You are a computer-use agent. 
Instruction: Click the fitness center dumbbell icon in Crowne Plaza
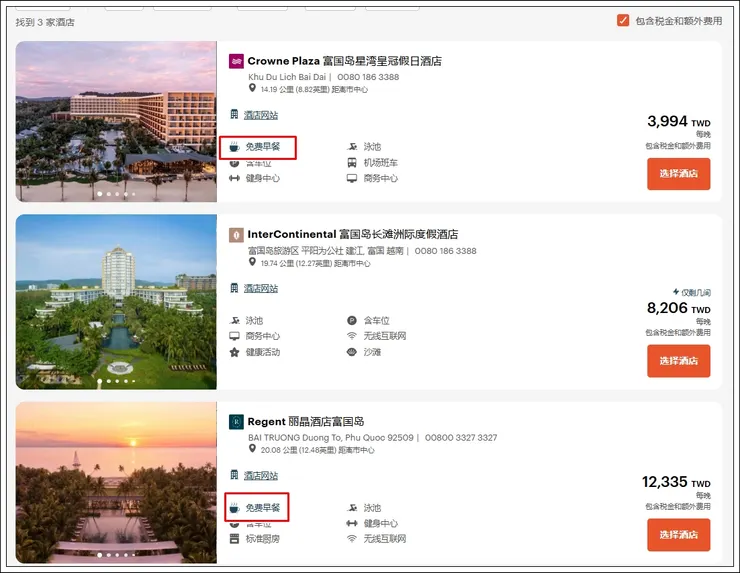pos(234,178)
